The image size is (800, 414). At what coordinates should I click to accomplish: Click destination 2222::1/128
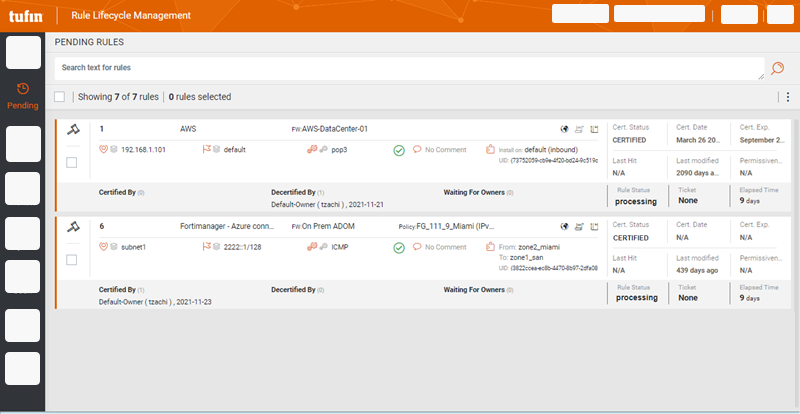[243, 247]
